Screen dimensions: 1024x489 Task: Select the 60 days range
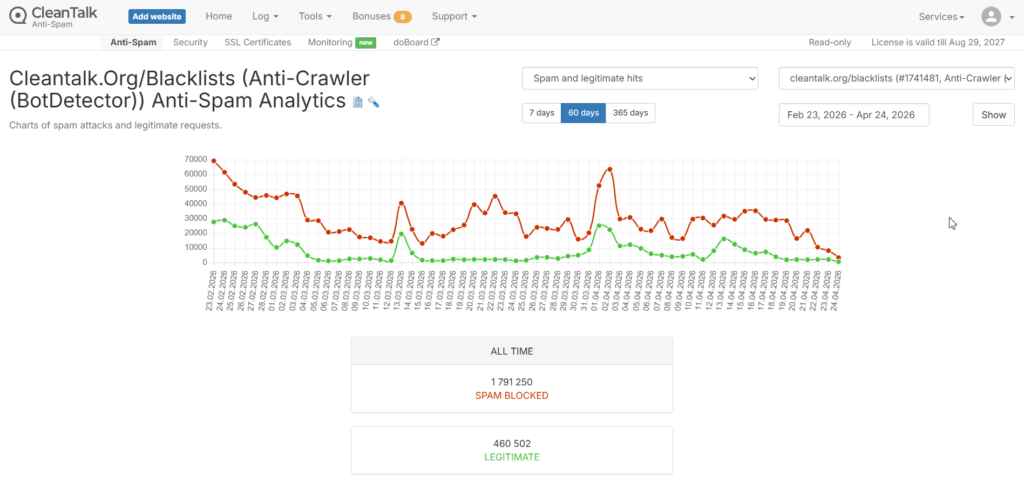583,113
